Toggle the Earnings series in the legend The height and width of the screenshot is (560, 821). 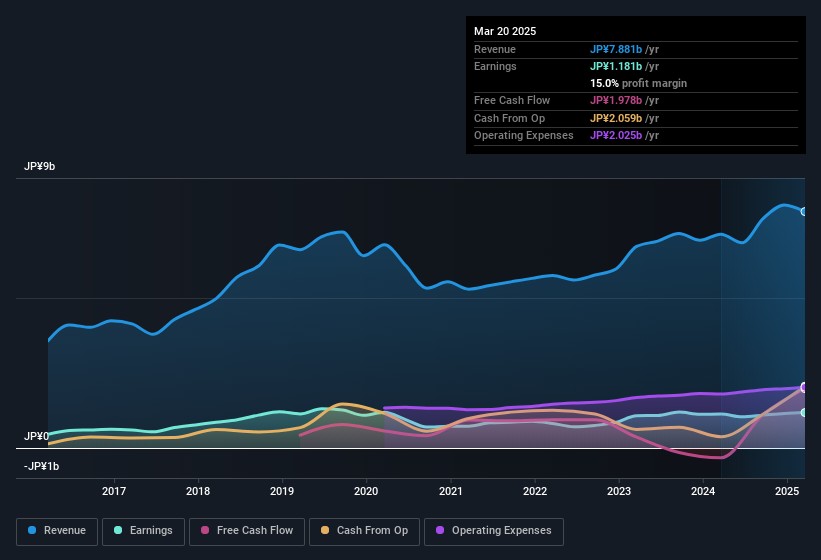tap(143, 531)
